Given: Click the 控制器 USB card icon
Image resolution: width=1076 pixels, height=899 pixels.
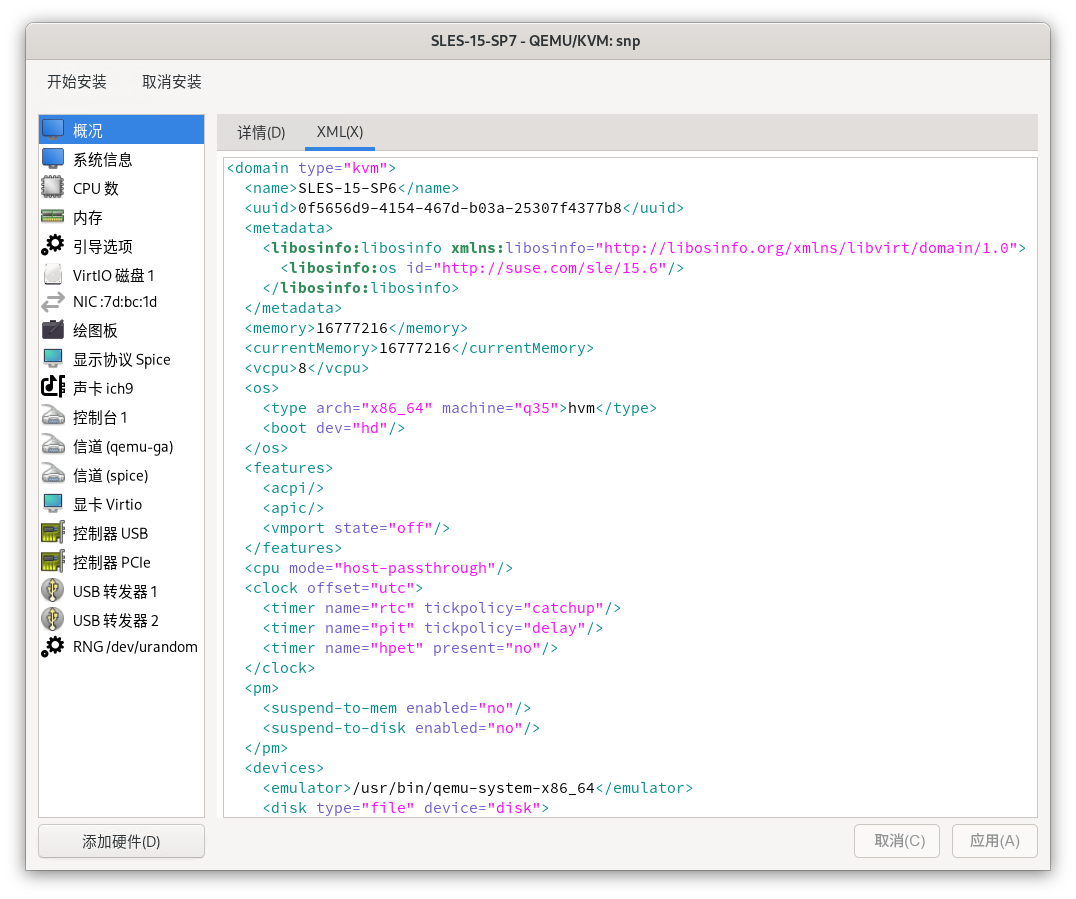Looking at the screenshot, I should [53, 533].
